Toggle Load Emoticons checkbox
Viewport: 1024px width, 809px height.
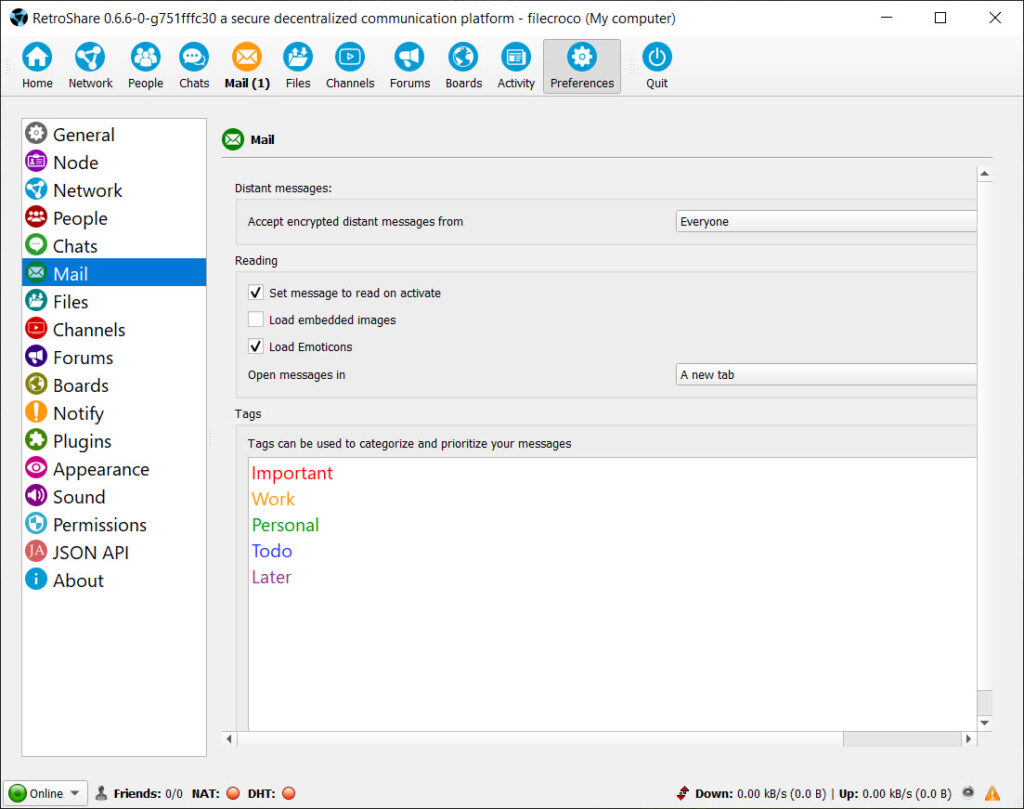[256, 346]
